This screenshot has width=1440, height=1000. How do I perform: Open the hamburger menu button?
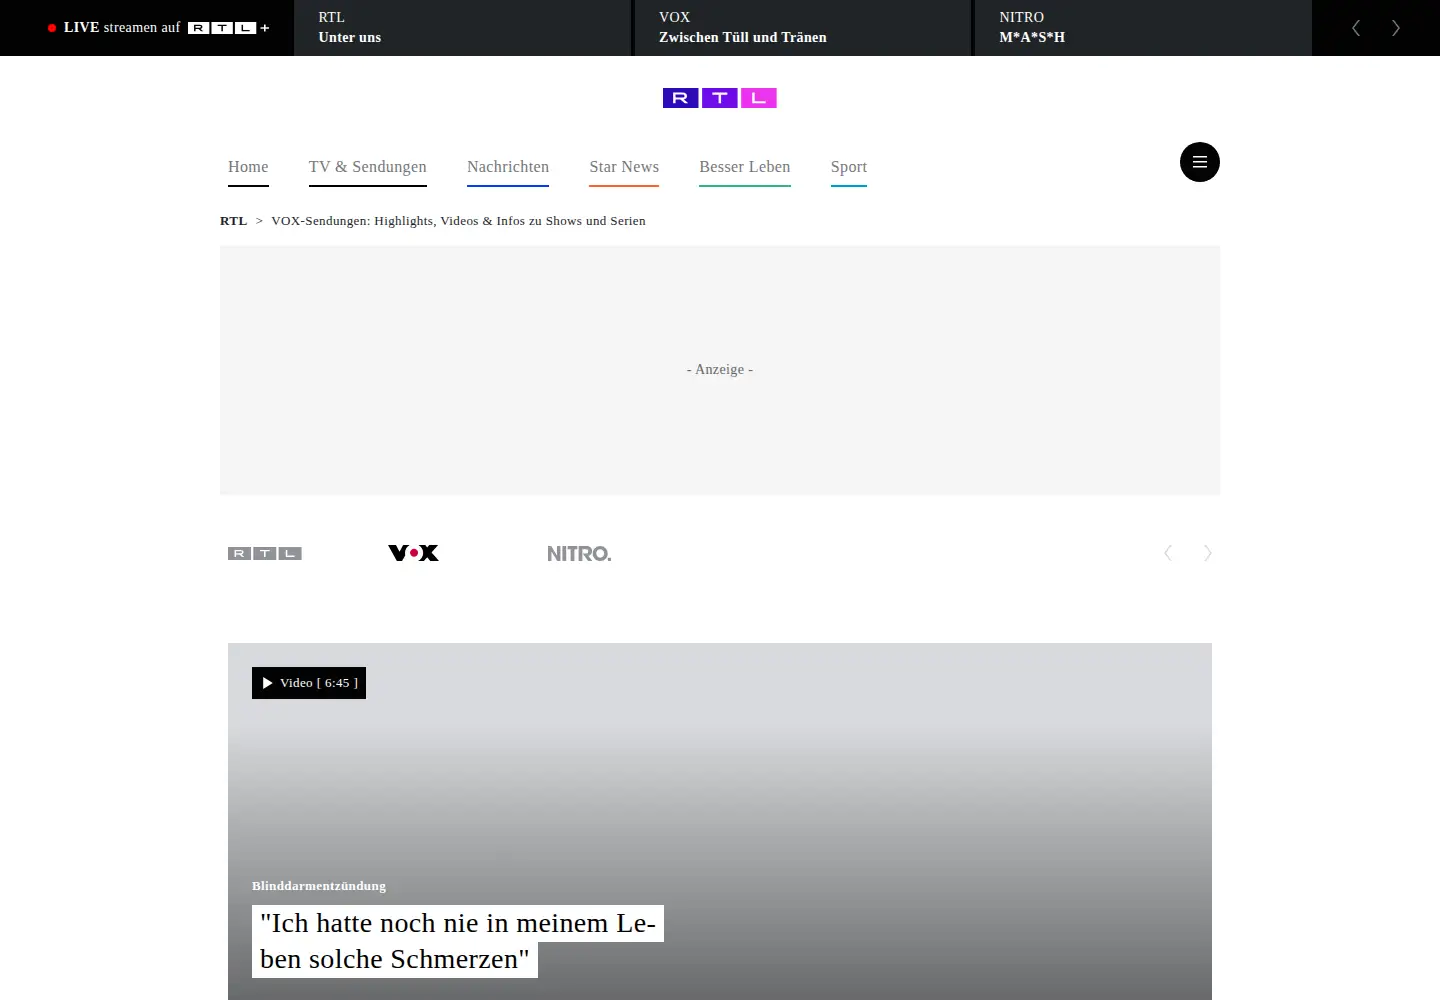click(1200, 162)
